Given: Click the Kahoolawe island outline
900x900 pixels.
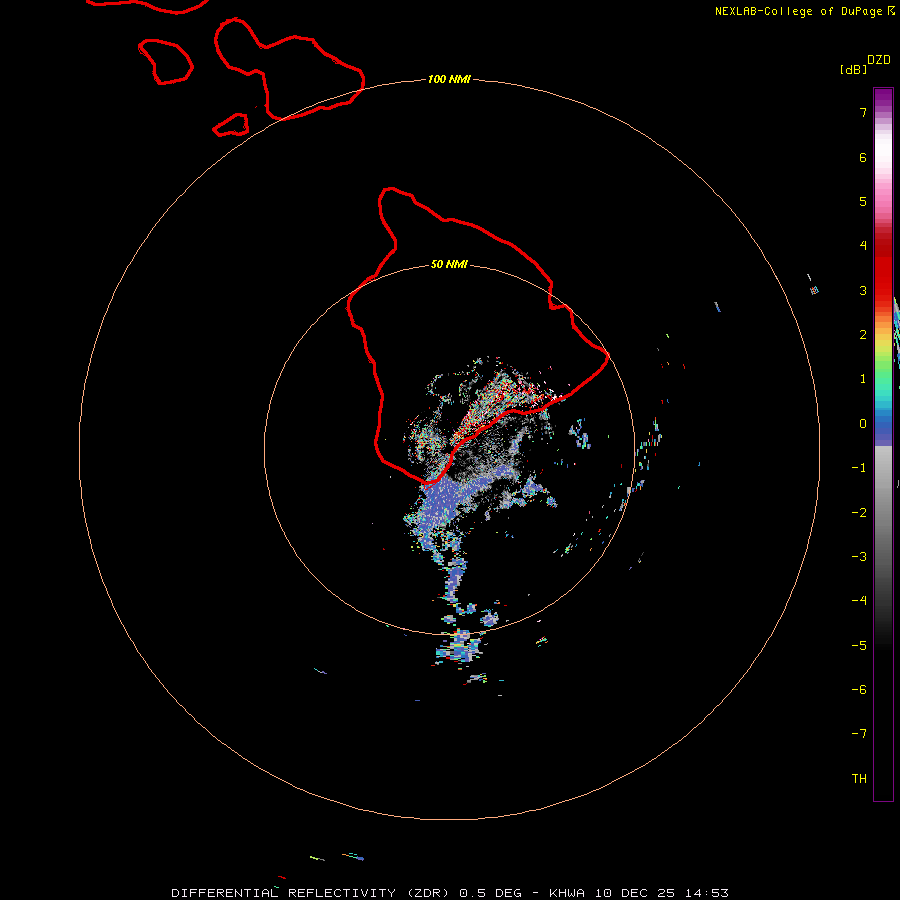Looking at the screenshot, I should click(x=231, y=125).
